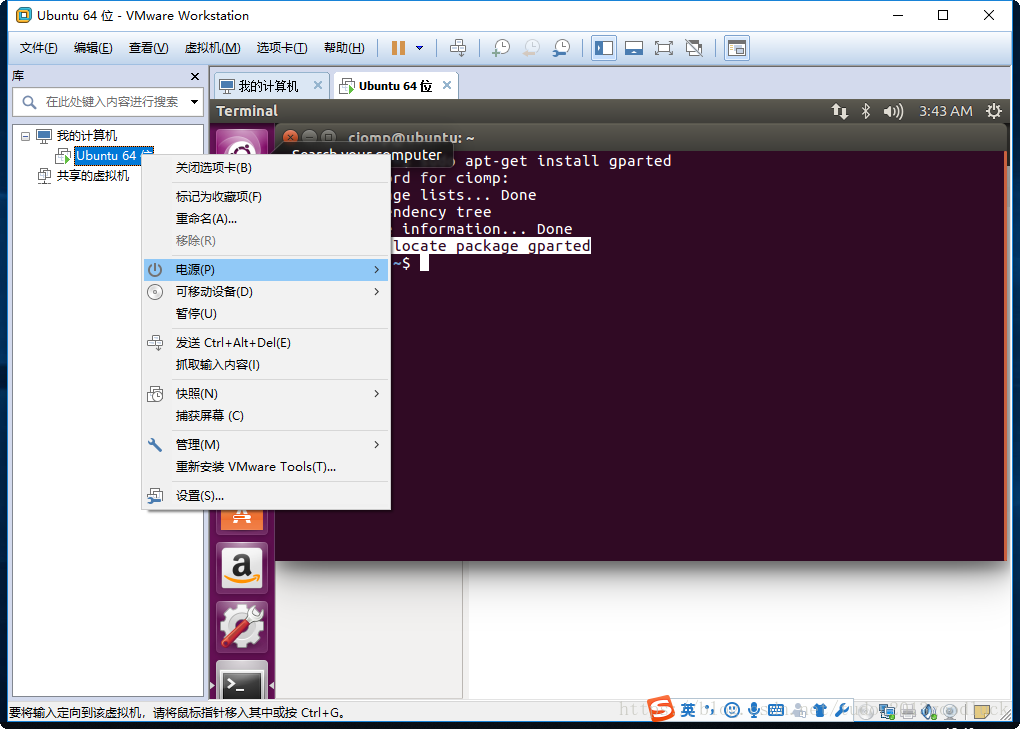Open the Ubuntu system gear menu
Viewport: 1020px width, 729px height.
(993, 111)
